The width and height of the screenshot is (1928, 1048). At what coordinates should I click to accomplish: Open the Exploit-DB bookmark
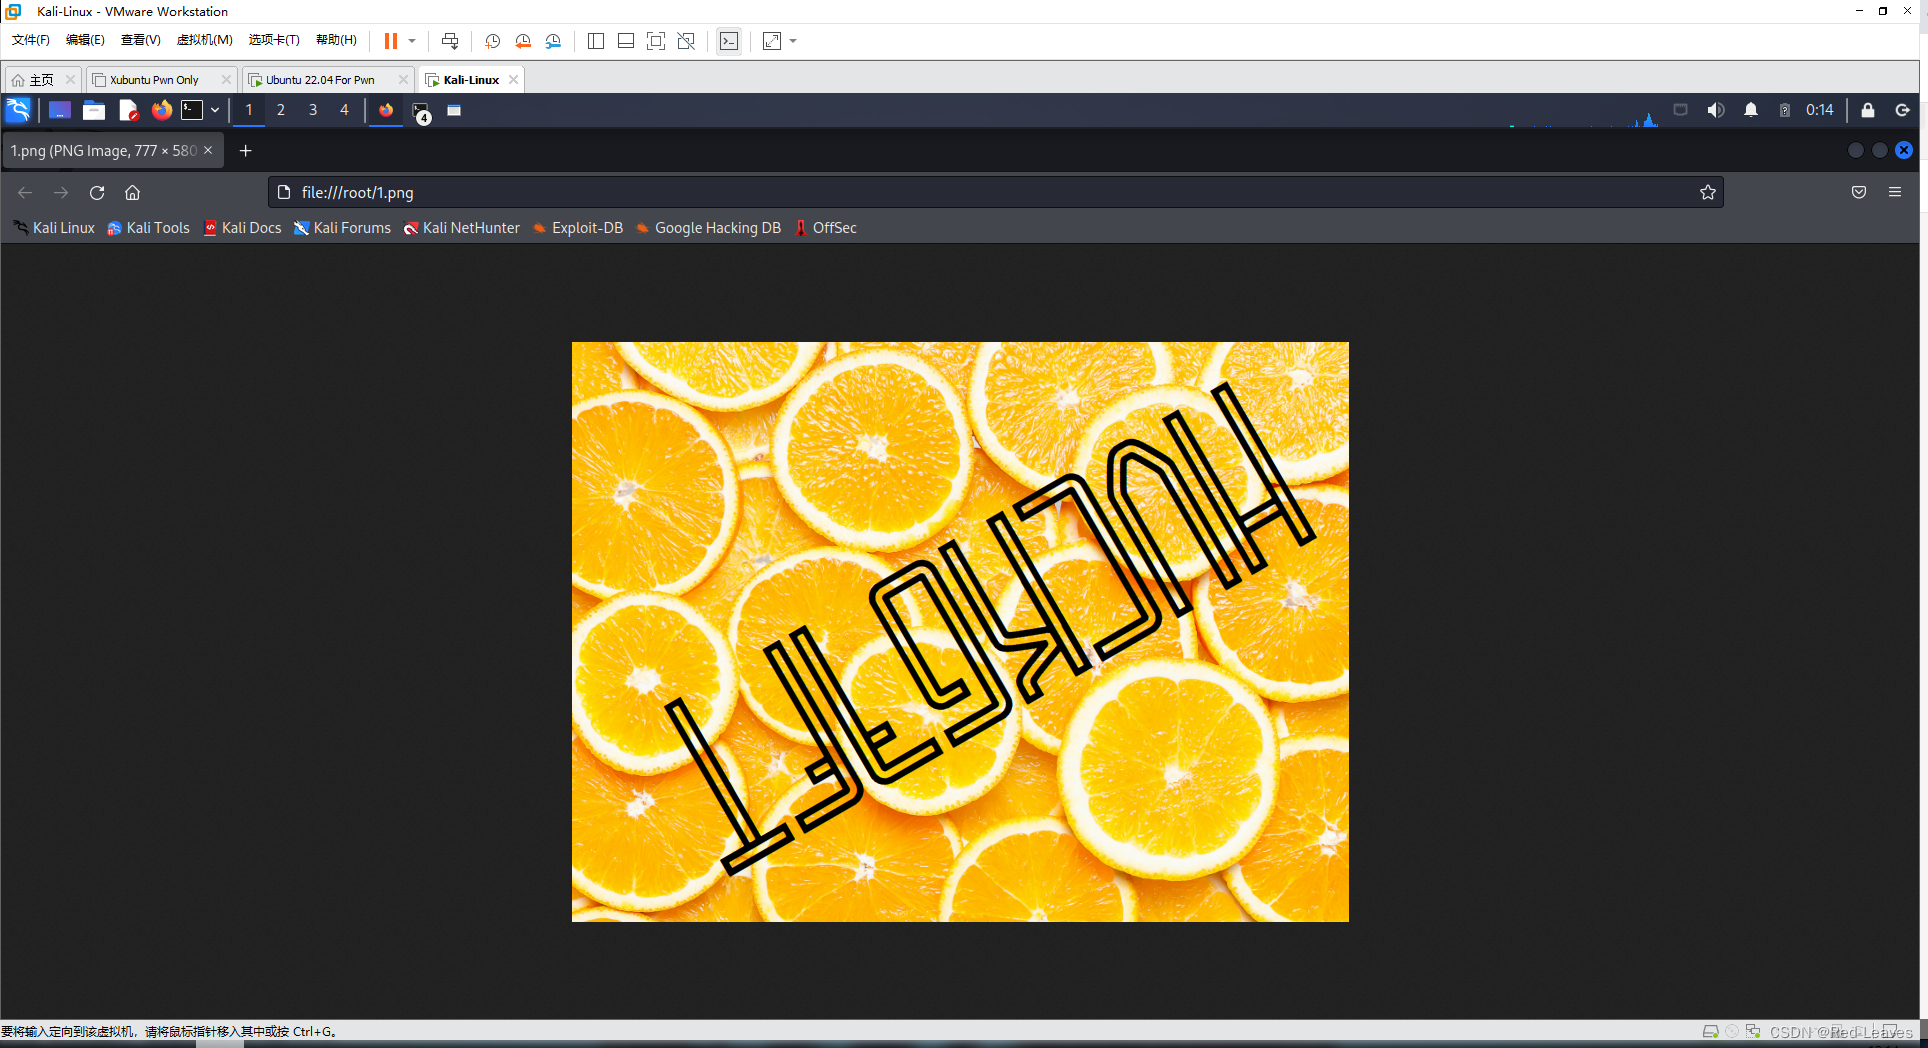click(x=578, y=228)
